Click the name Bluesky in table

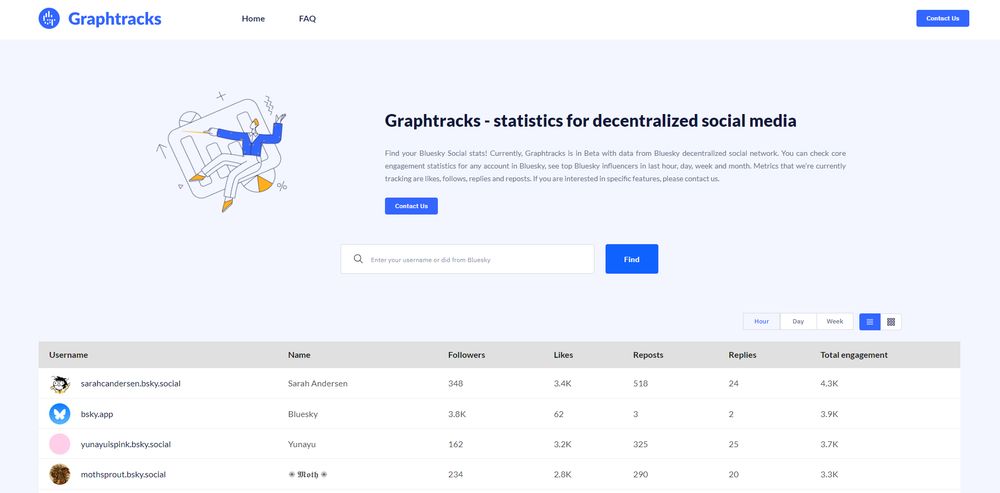pyautogui.click(x=303, y=414)
